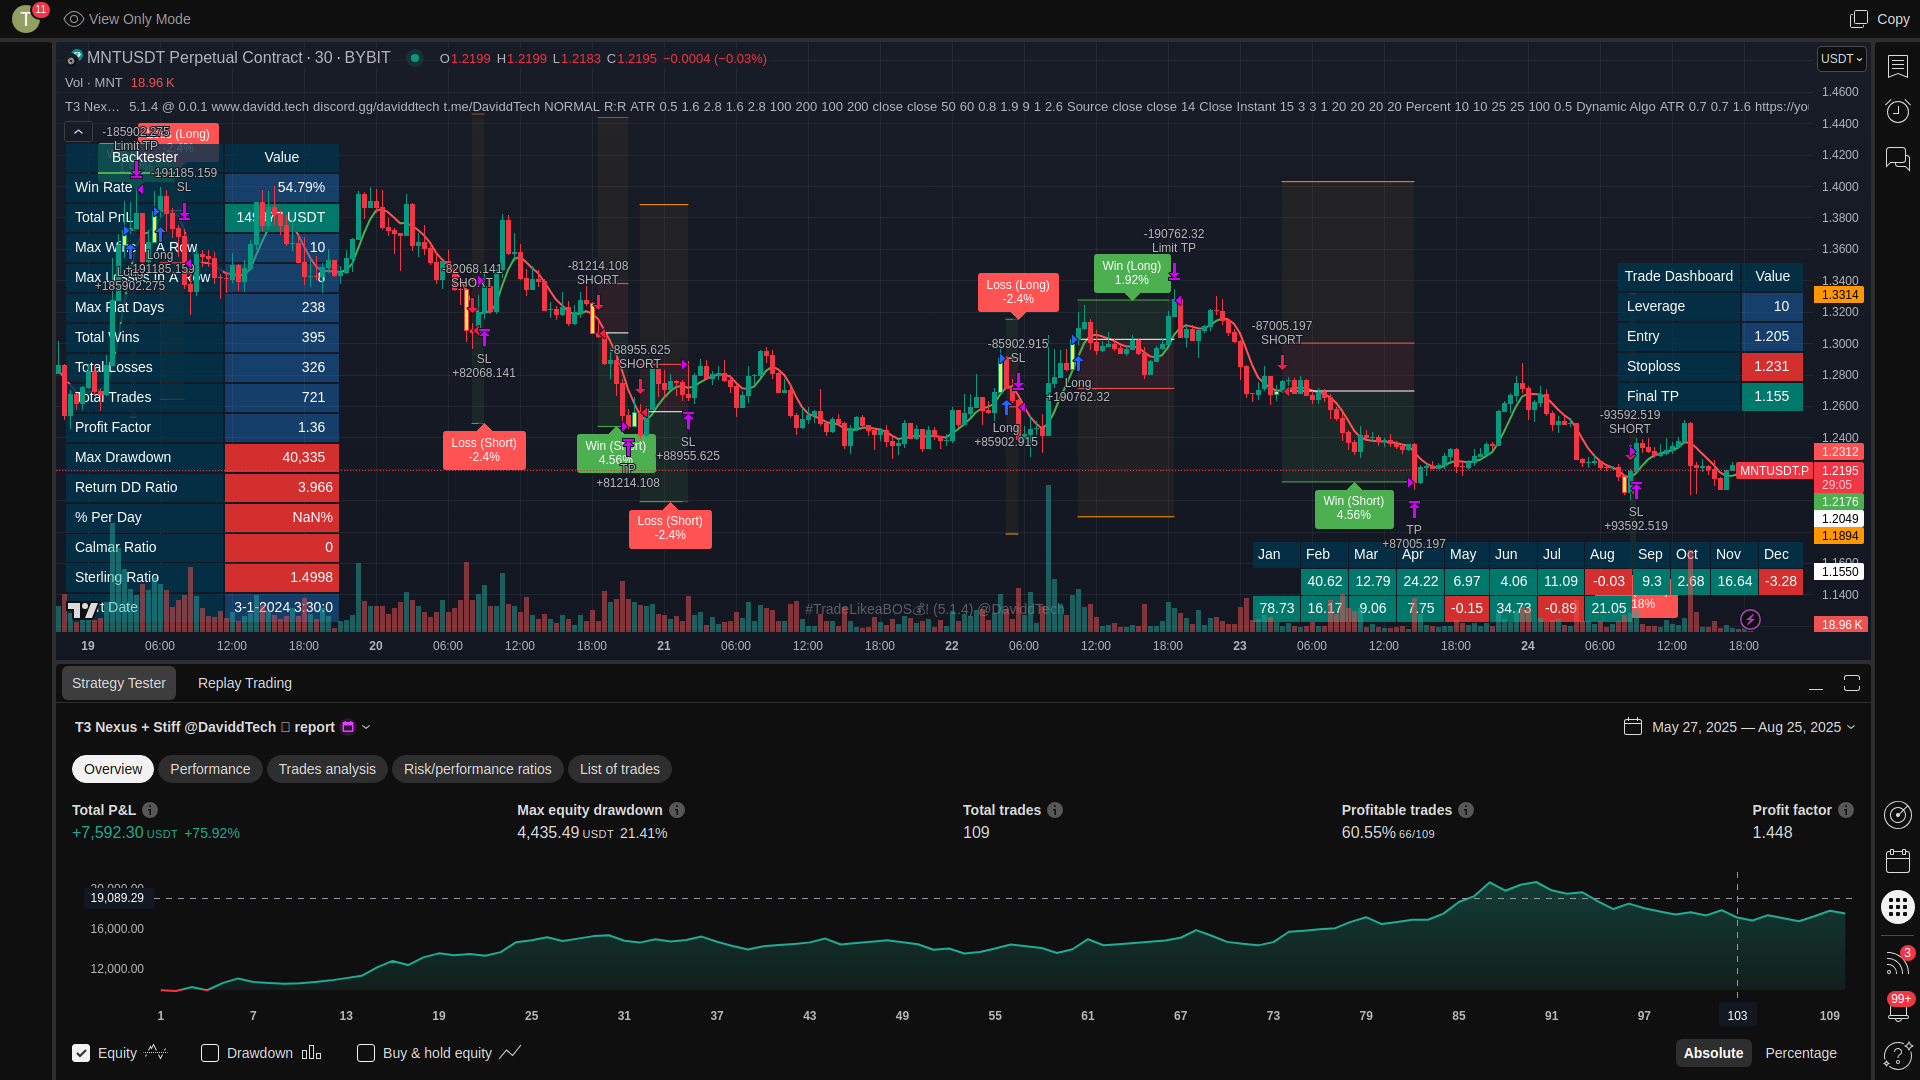Switch to the Strategy Tester tab
This screenshot has width=1920, height=1080.
click(119, 683)
